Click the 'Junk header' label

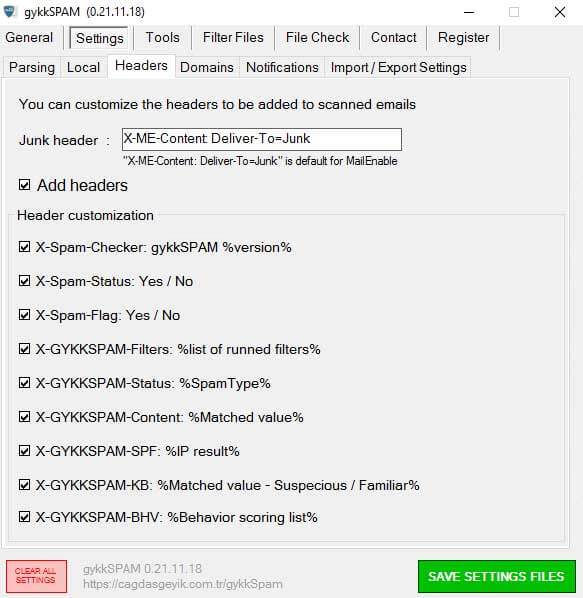point(59,140)
